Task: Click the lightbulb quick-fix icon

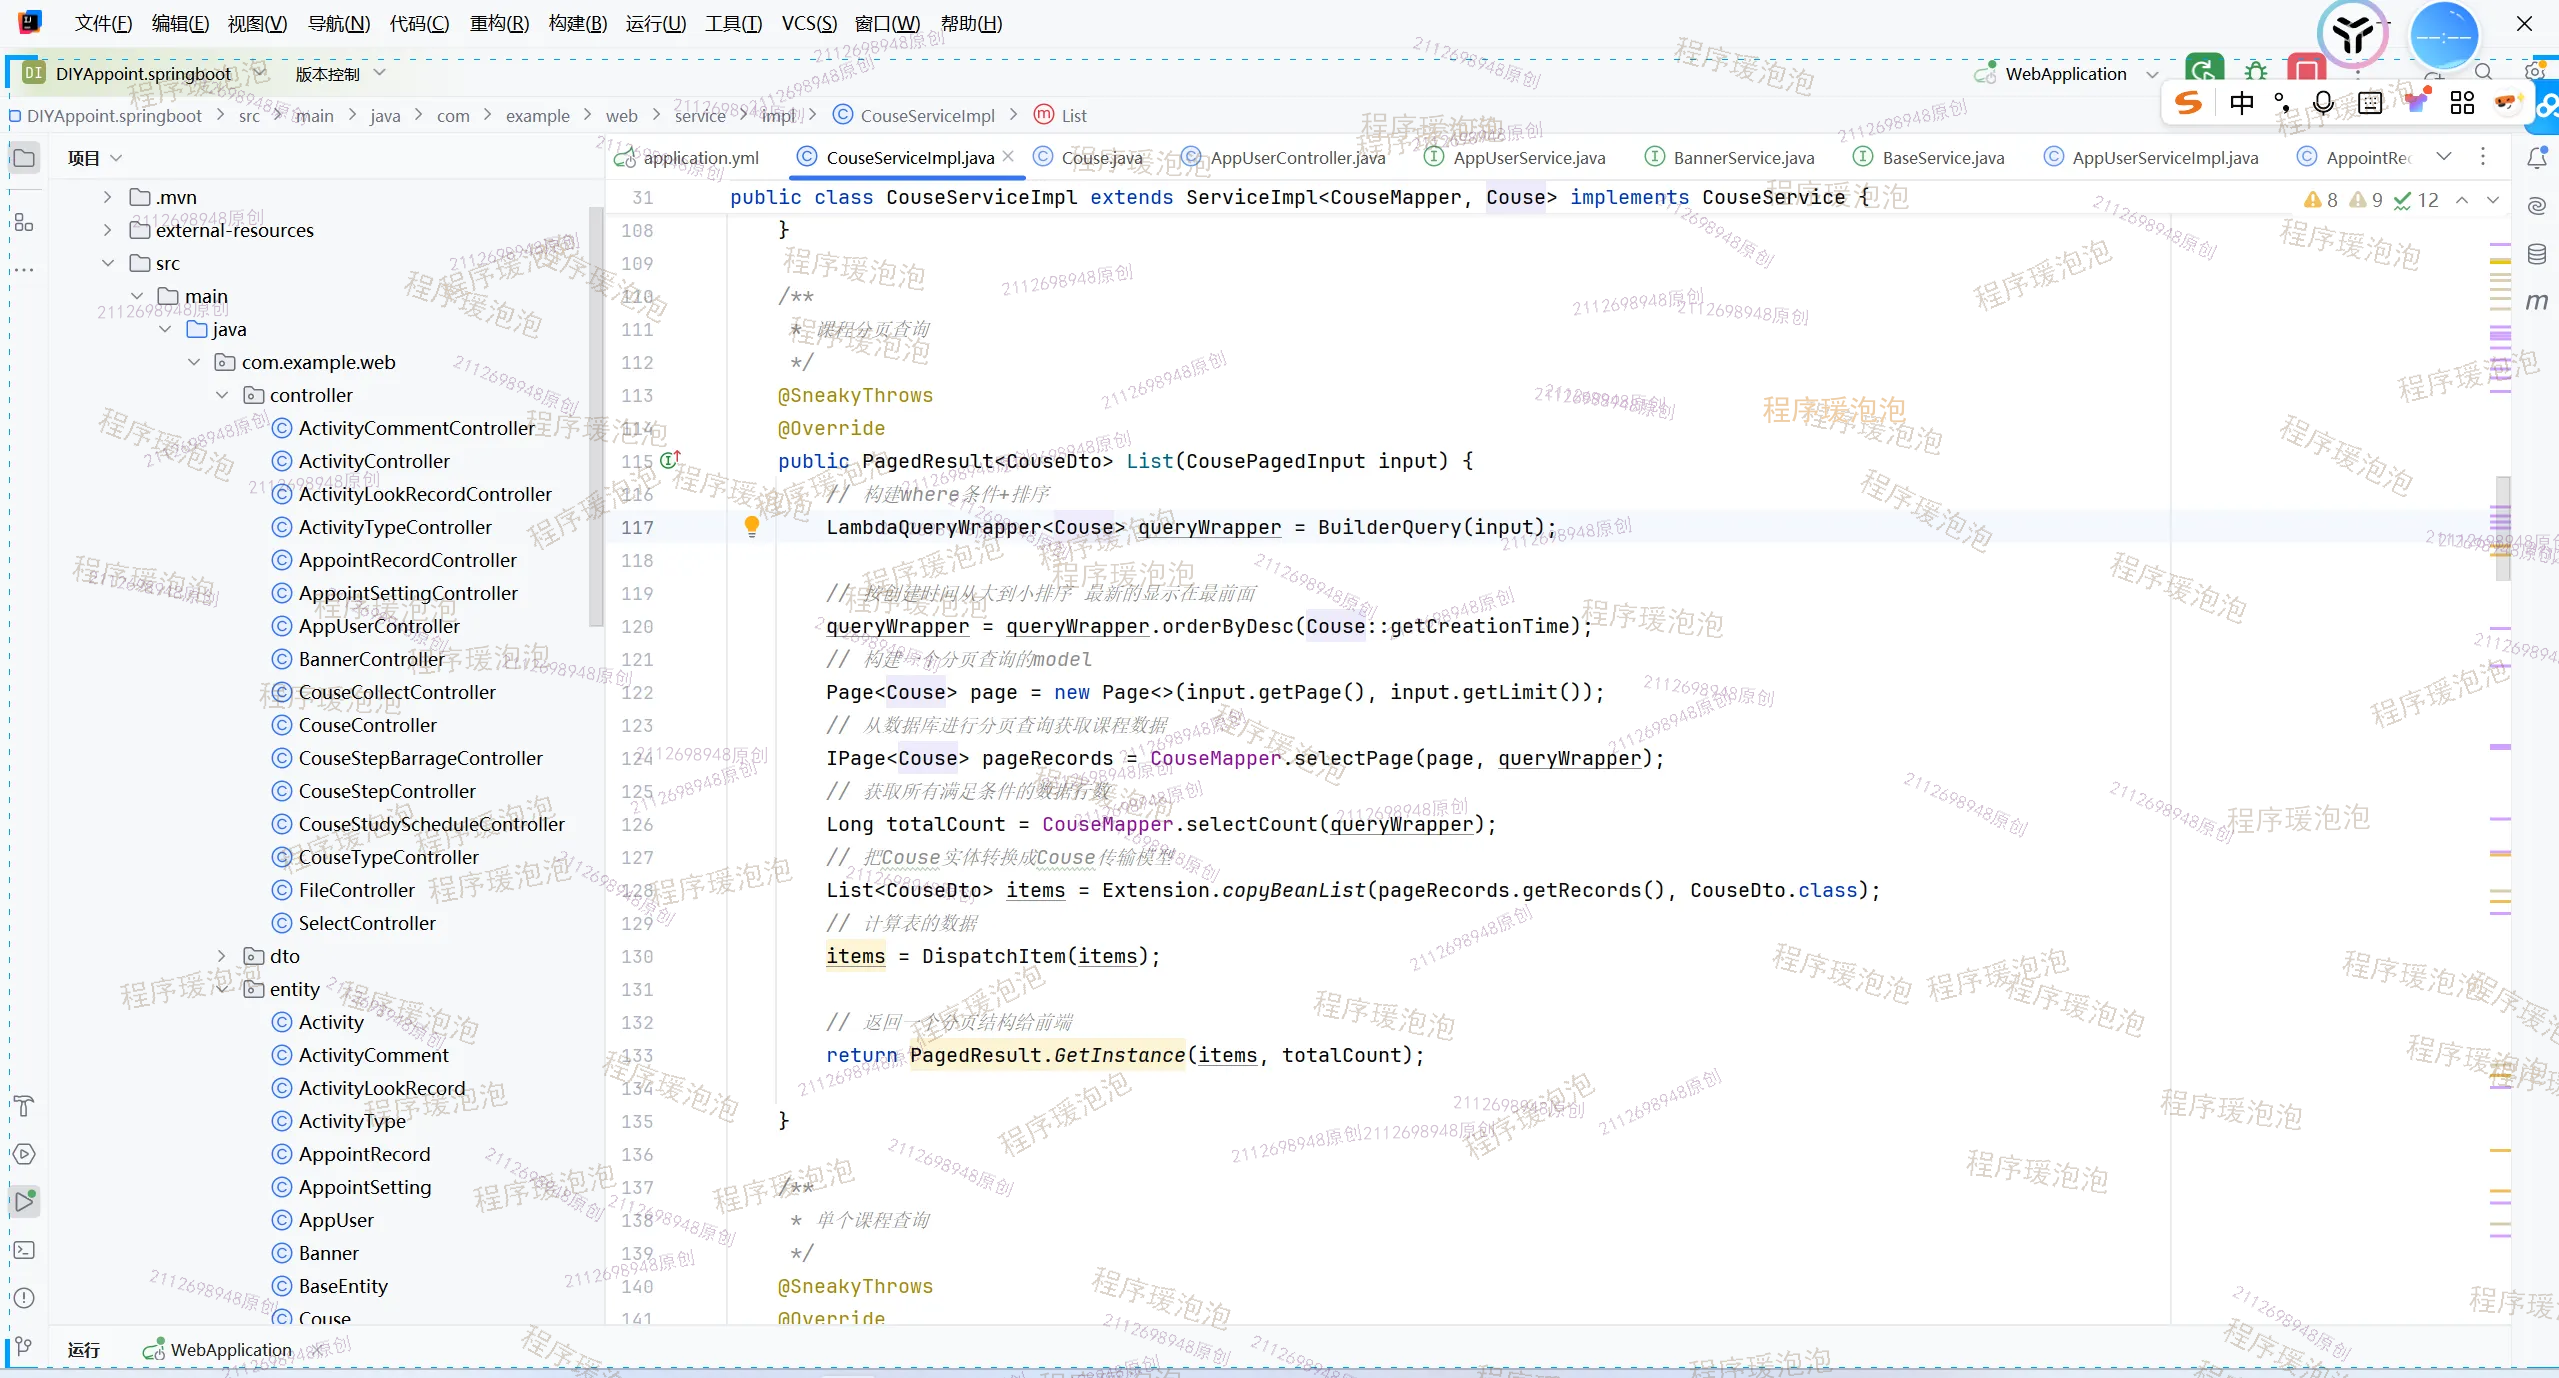Action: pyautogui.click(x=752, y=526)
